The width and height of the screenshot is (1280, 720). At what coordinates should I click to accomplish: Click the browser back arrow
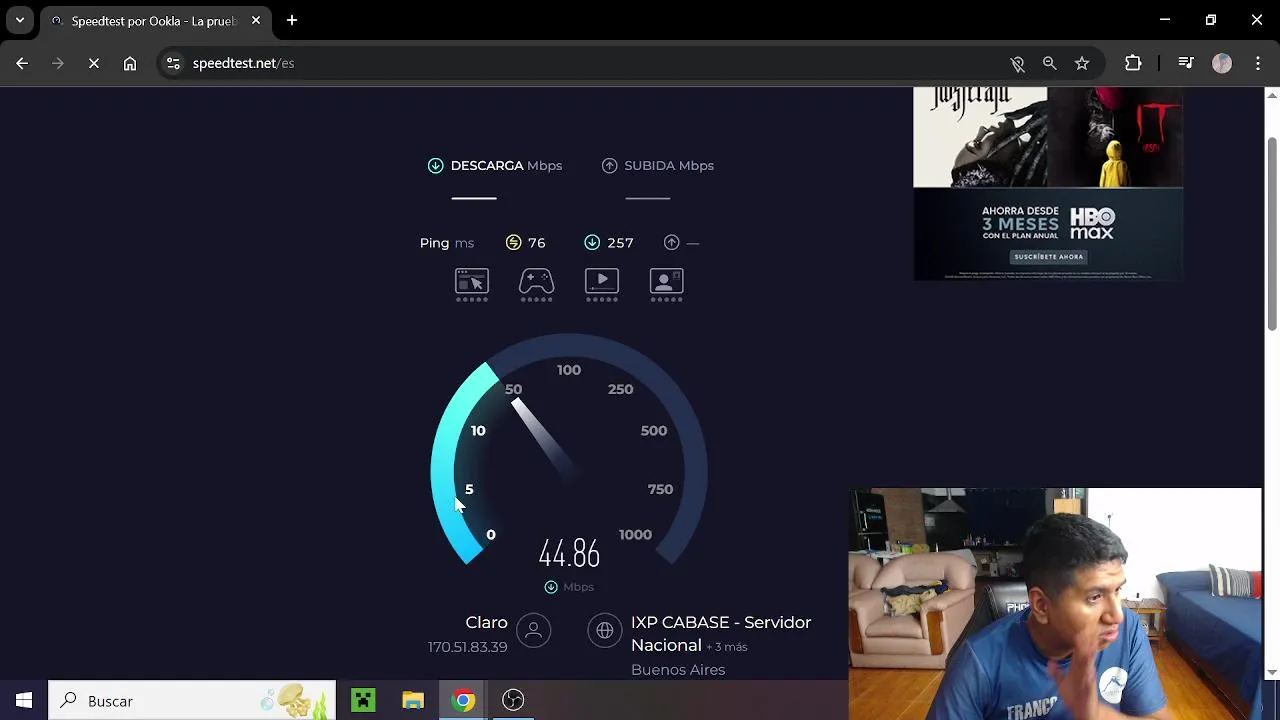click(22, 63)
